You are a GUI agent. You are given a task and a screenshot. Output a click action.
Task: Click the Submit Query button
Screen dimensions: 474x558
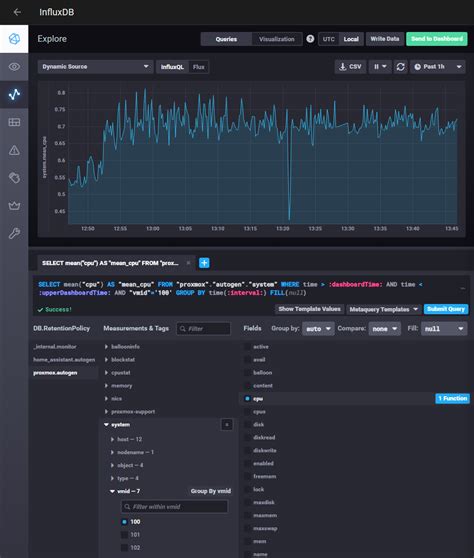tap(446, 309)
